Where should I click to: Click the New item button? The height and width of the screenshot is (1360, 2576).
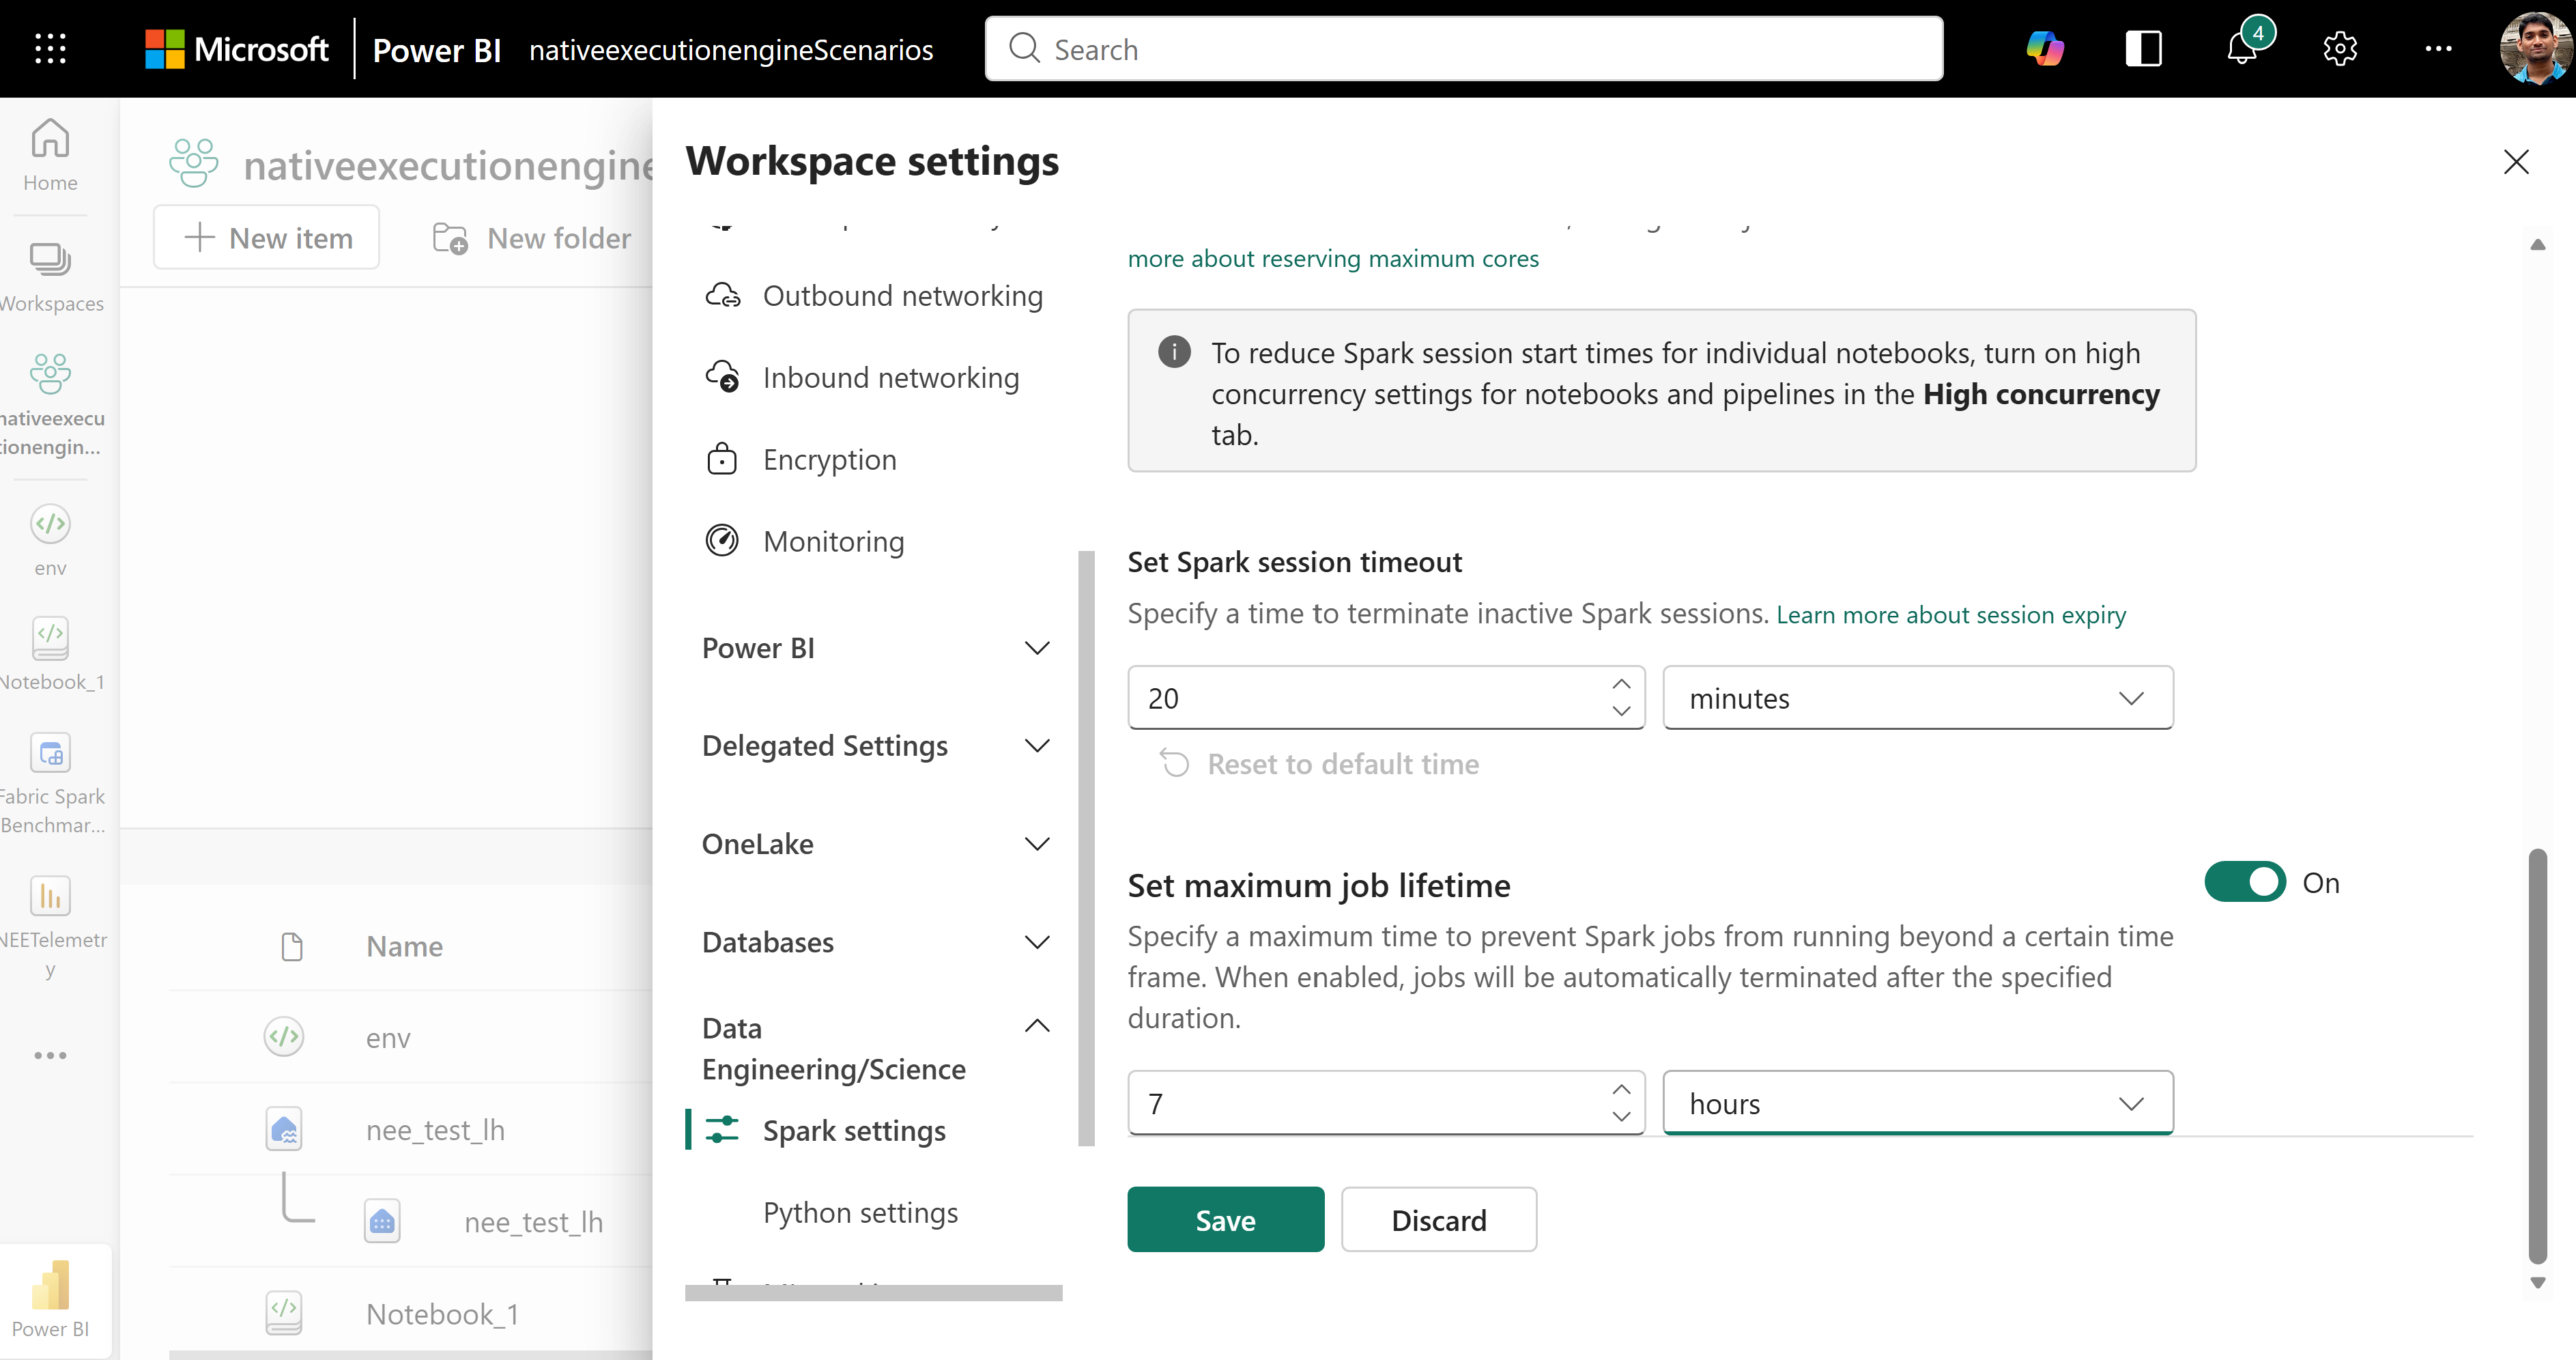267,238
